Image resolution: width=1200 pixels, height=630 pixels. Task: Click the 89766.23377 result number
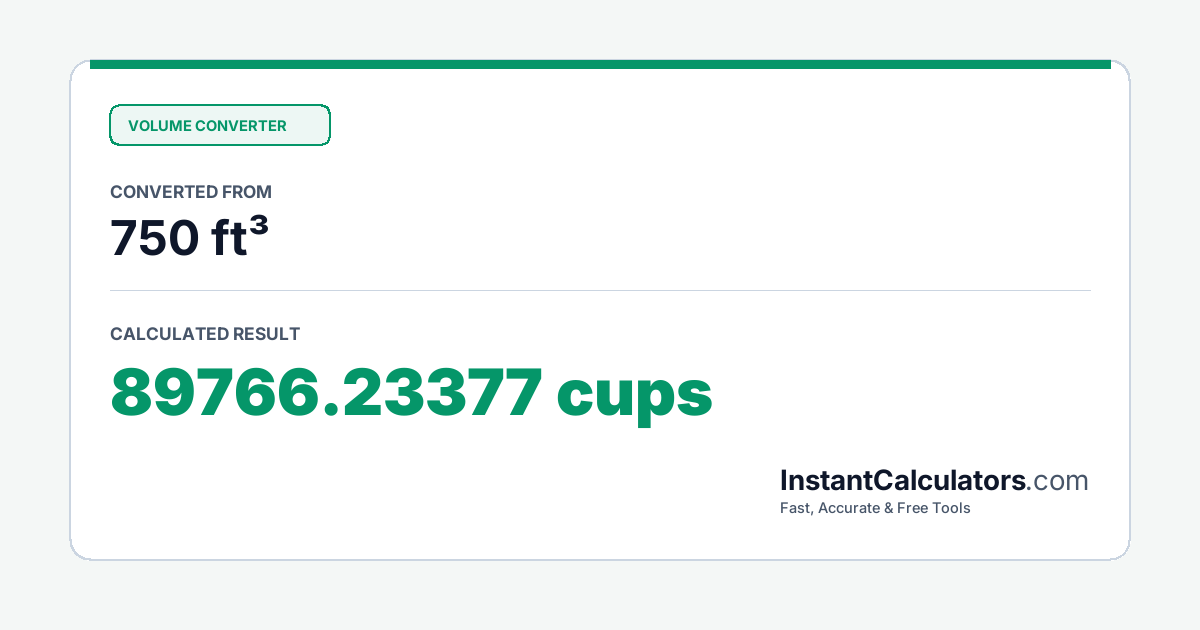326,393
